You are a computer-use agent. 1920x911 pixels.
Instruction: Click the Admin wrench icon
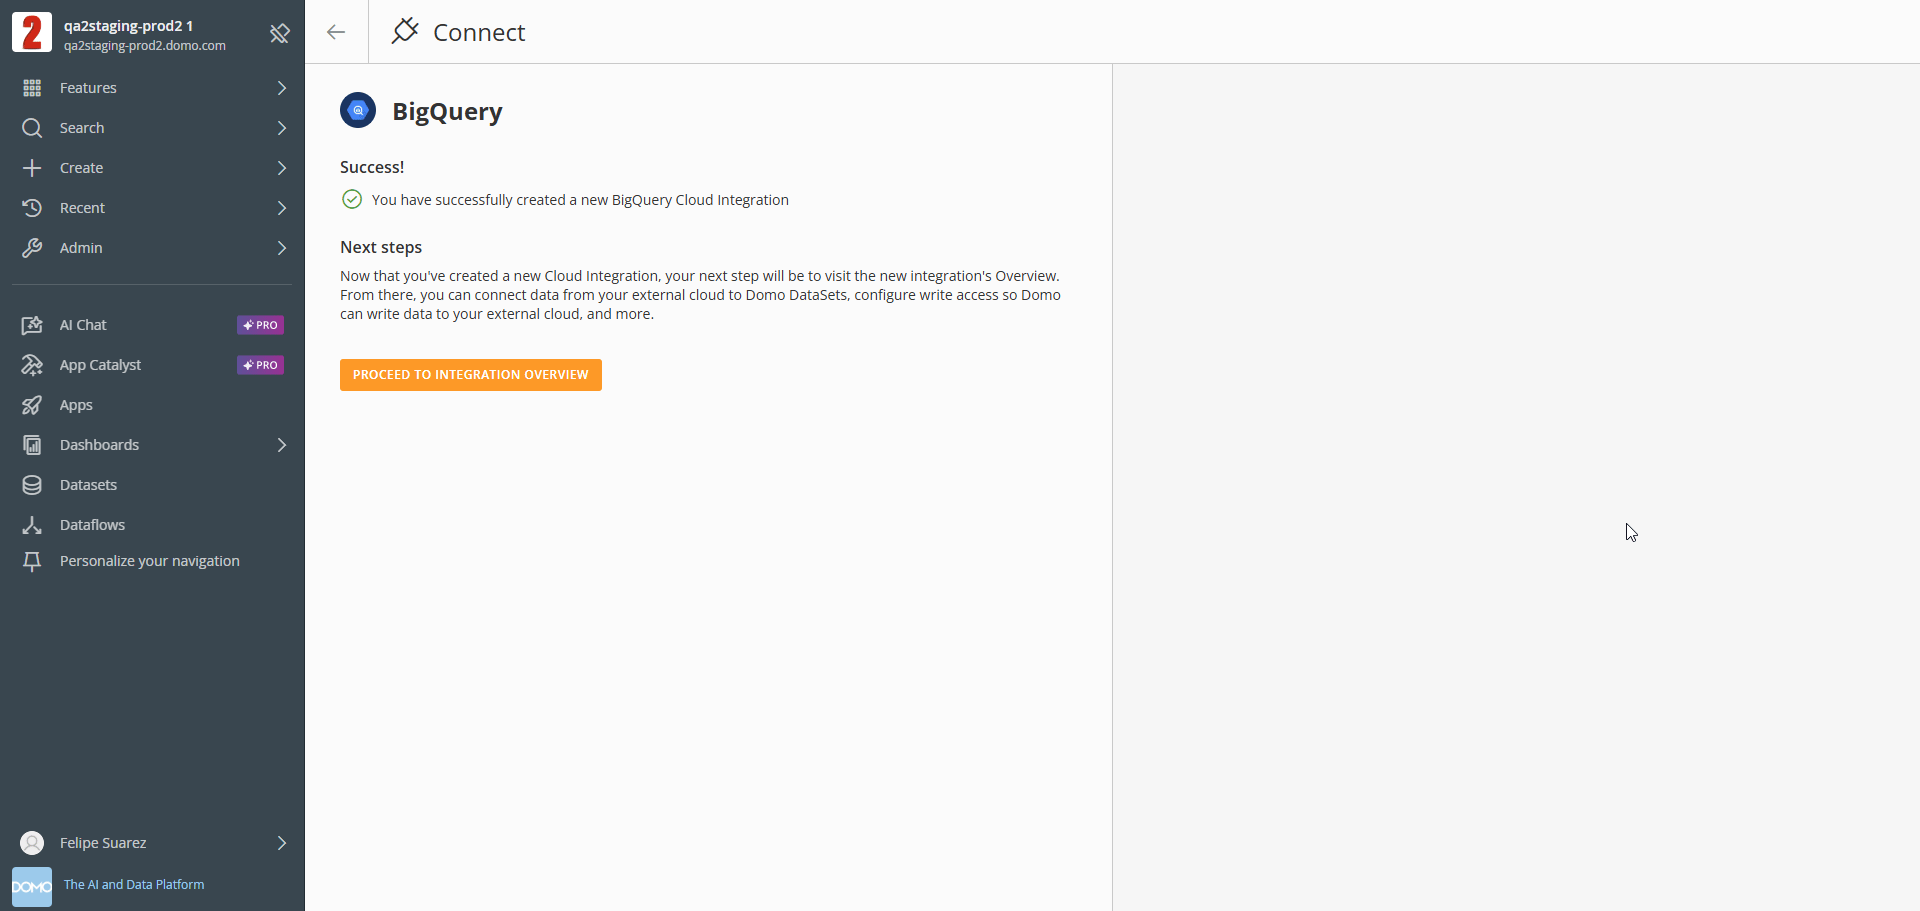coord(32,248)
